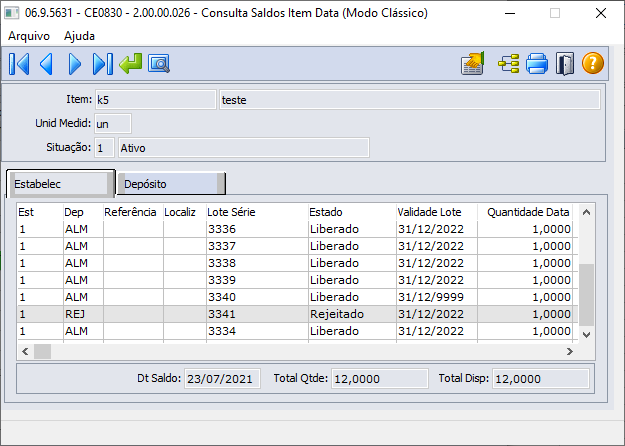
Task: Open the orange help question icon
Action: pos(593,63)
